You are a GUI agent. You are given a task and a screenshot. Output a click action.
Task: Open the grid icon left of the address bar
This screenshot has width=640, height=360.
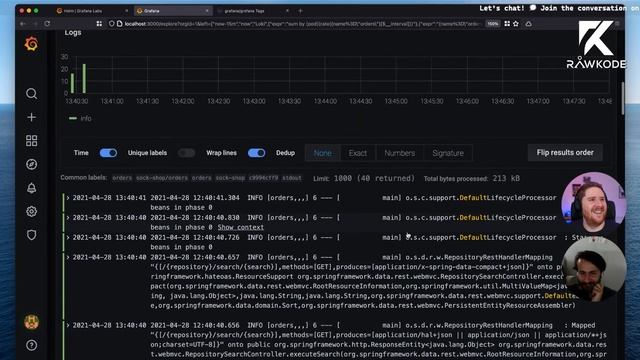click(x=99, y=24)
